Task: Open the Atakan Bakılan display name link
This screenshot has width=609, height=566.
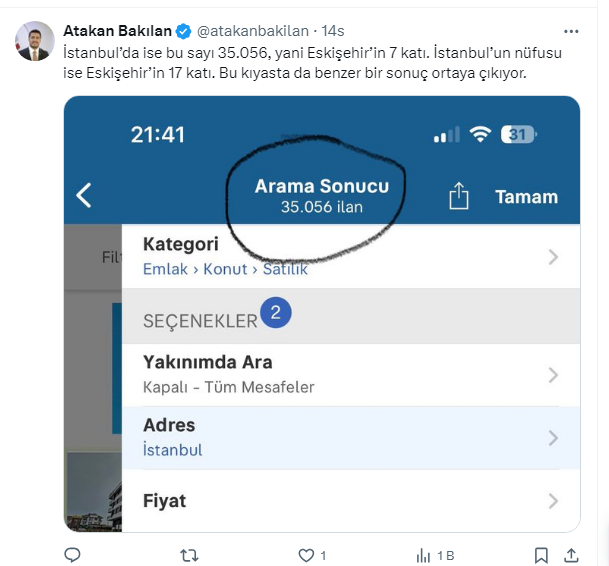Action: pos(117,31)
